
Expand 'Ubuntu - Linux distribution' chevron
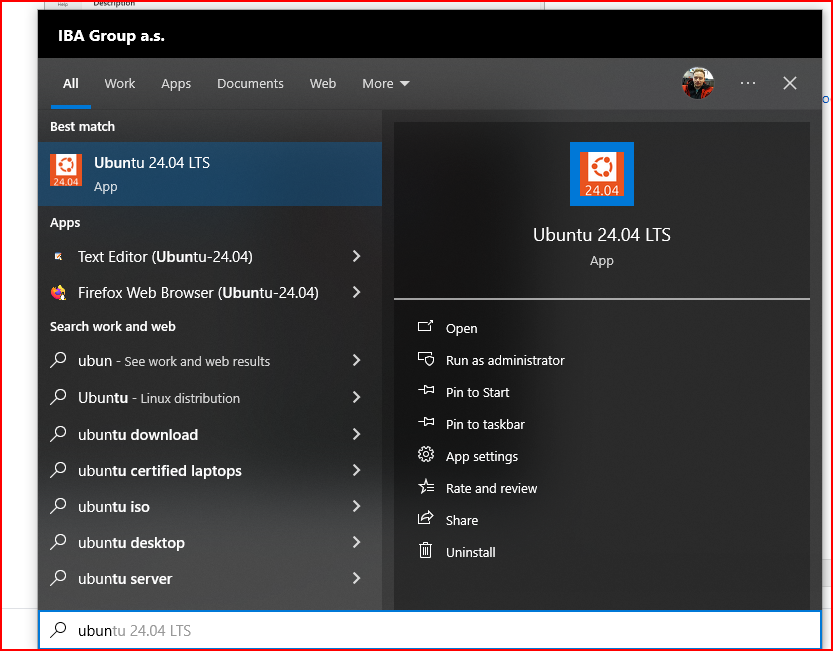356,397
